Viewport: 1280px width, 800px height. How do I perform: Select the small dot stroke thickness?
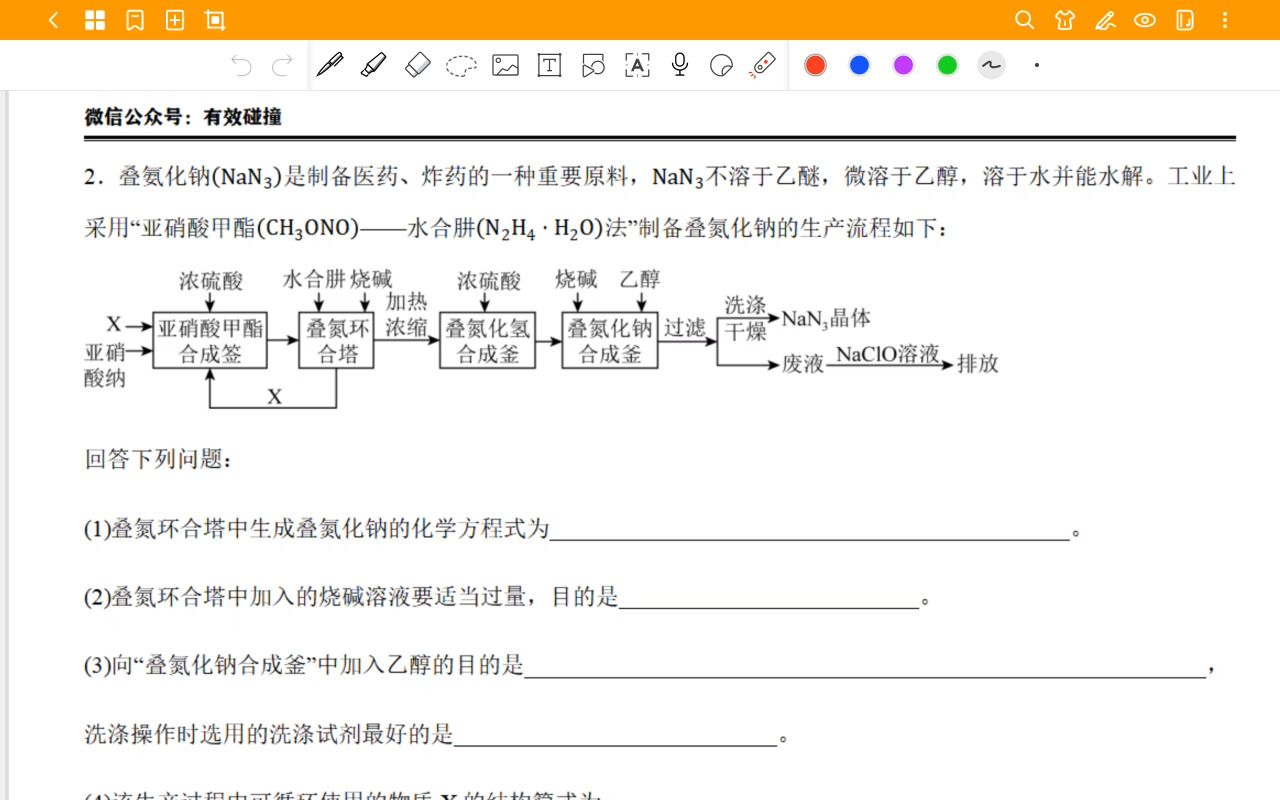pos(1037,65)
